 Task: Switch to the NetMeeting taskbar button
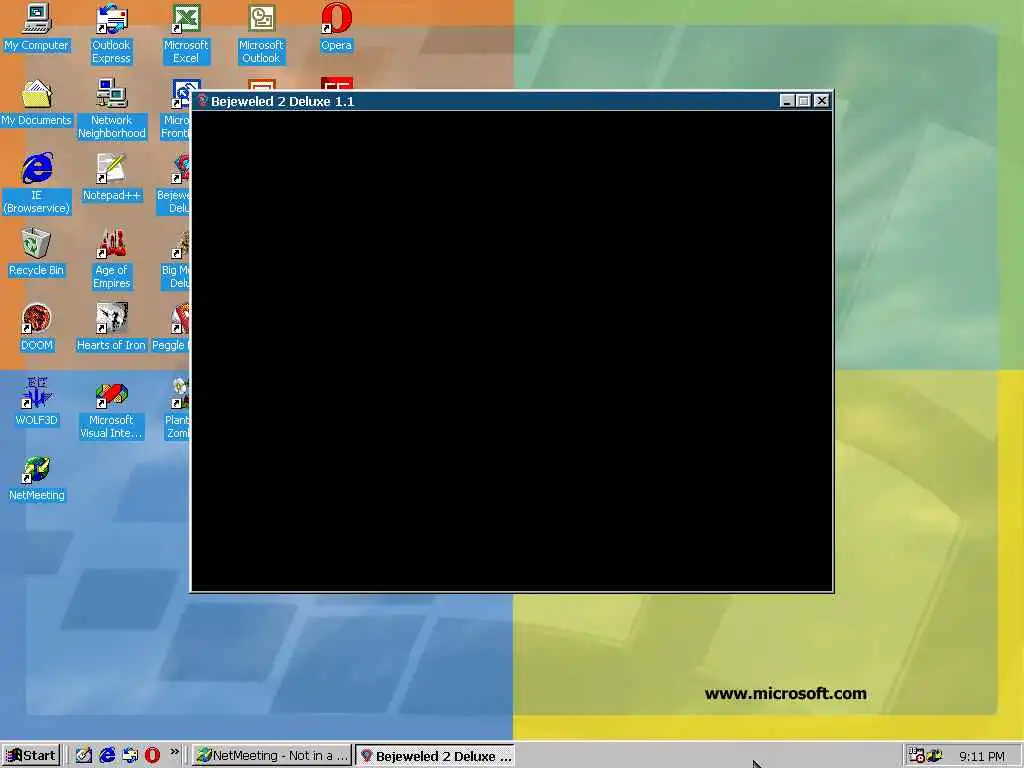click(272, 756)
